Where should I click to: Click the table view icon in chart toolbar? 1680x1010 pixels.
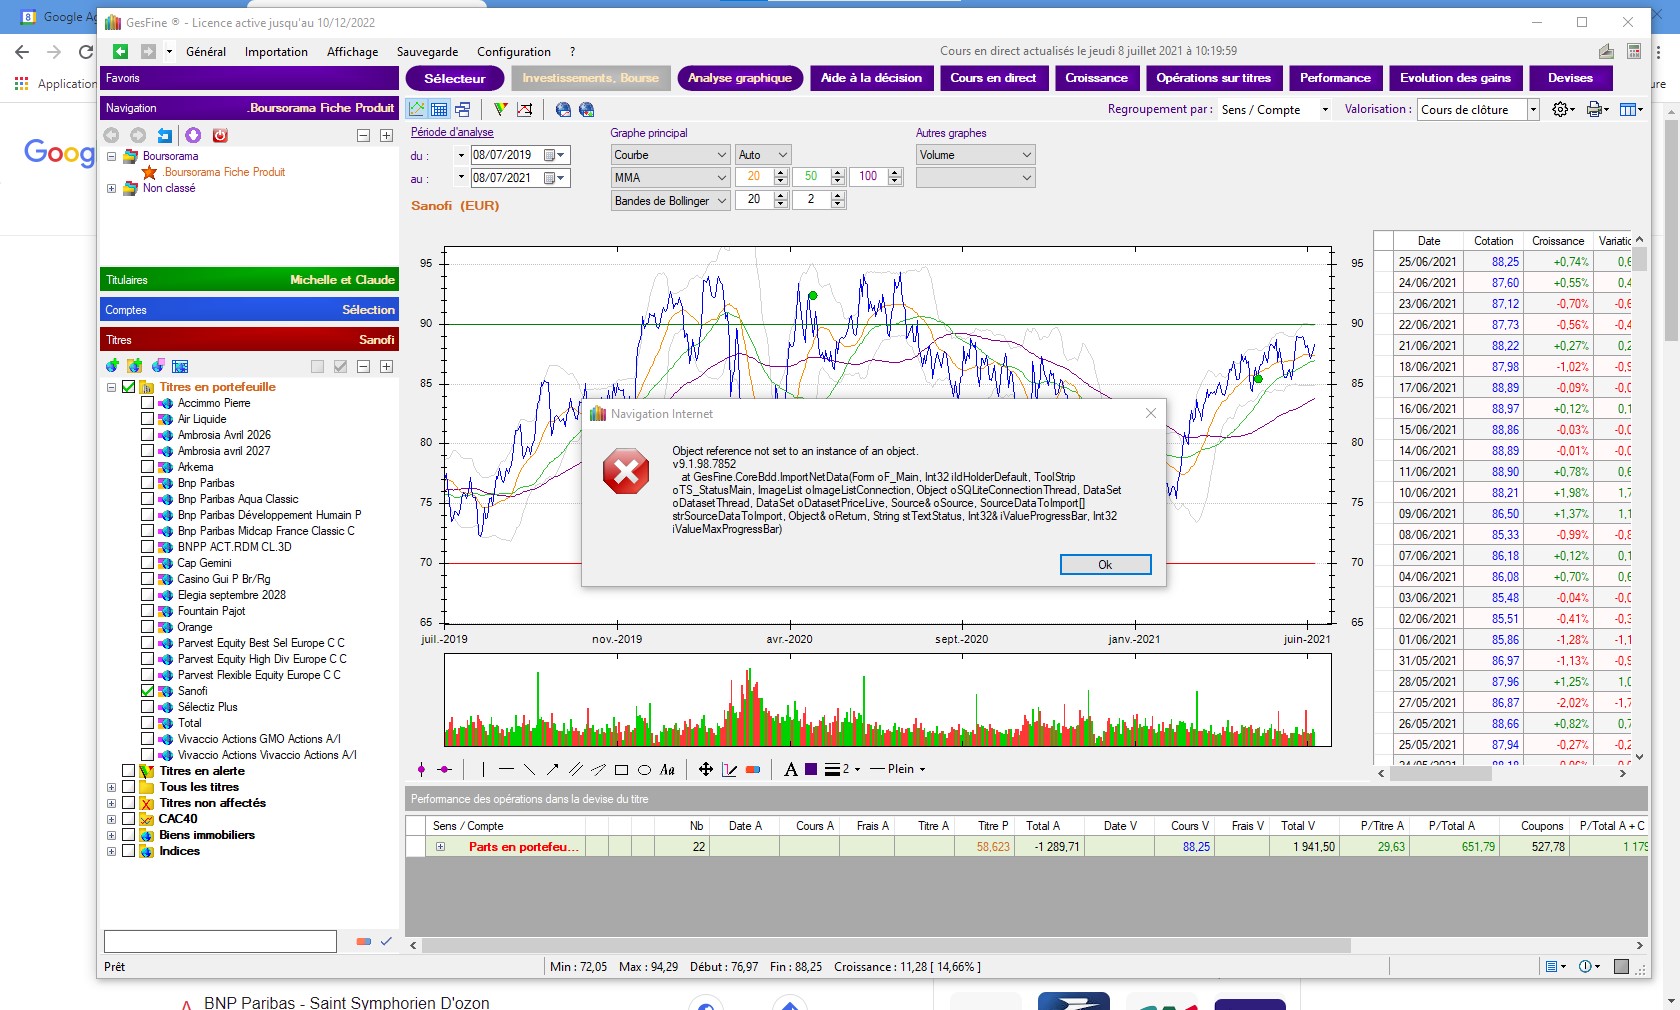(440, 109)
